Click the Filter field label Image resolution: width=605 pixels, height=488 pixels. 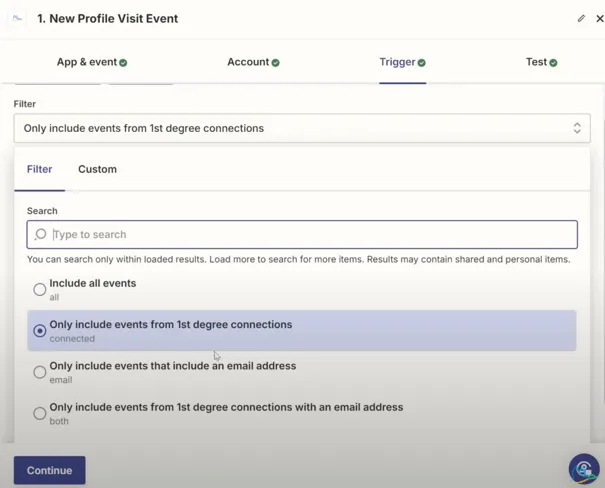(25, 104)
